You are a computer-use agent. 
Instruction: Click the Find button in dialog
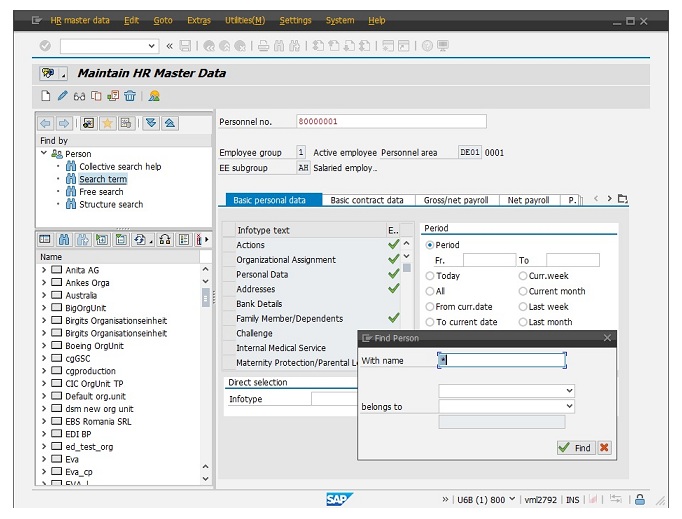575,448
